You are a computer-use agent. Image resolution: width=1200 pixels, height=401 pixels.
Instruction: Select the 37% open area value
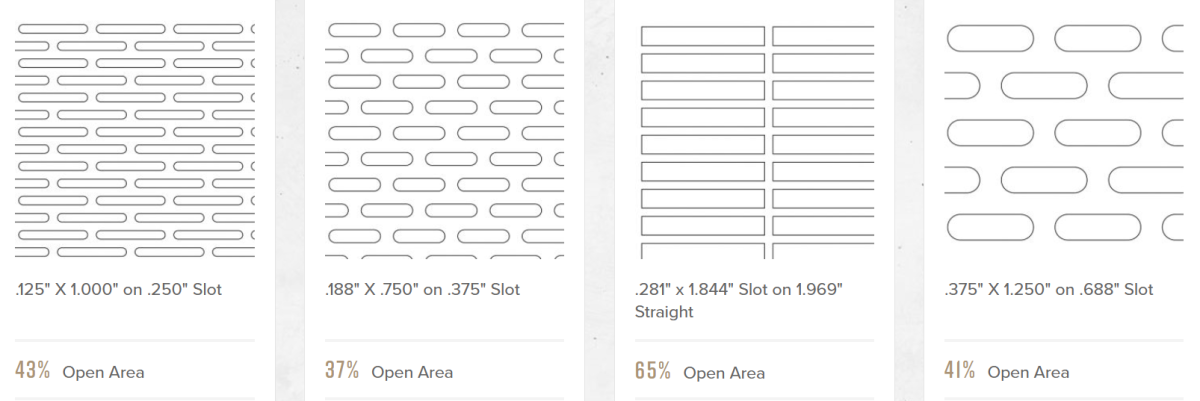[342, 371]
